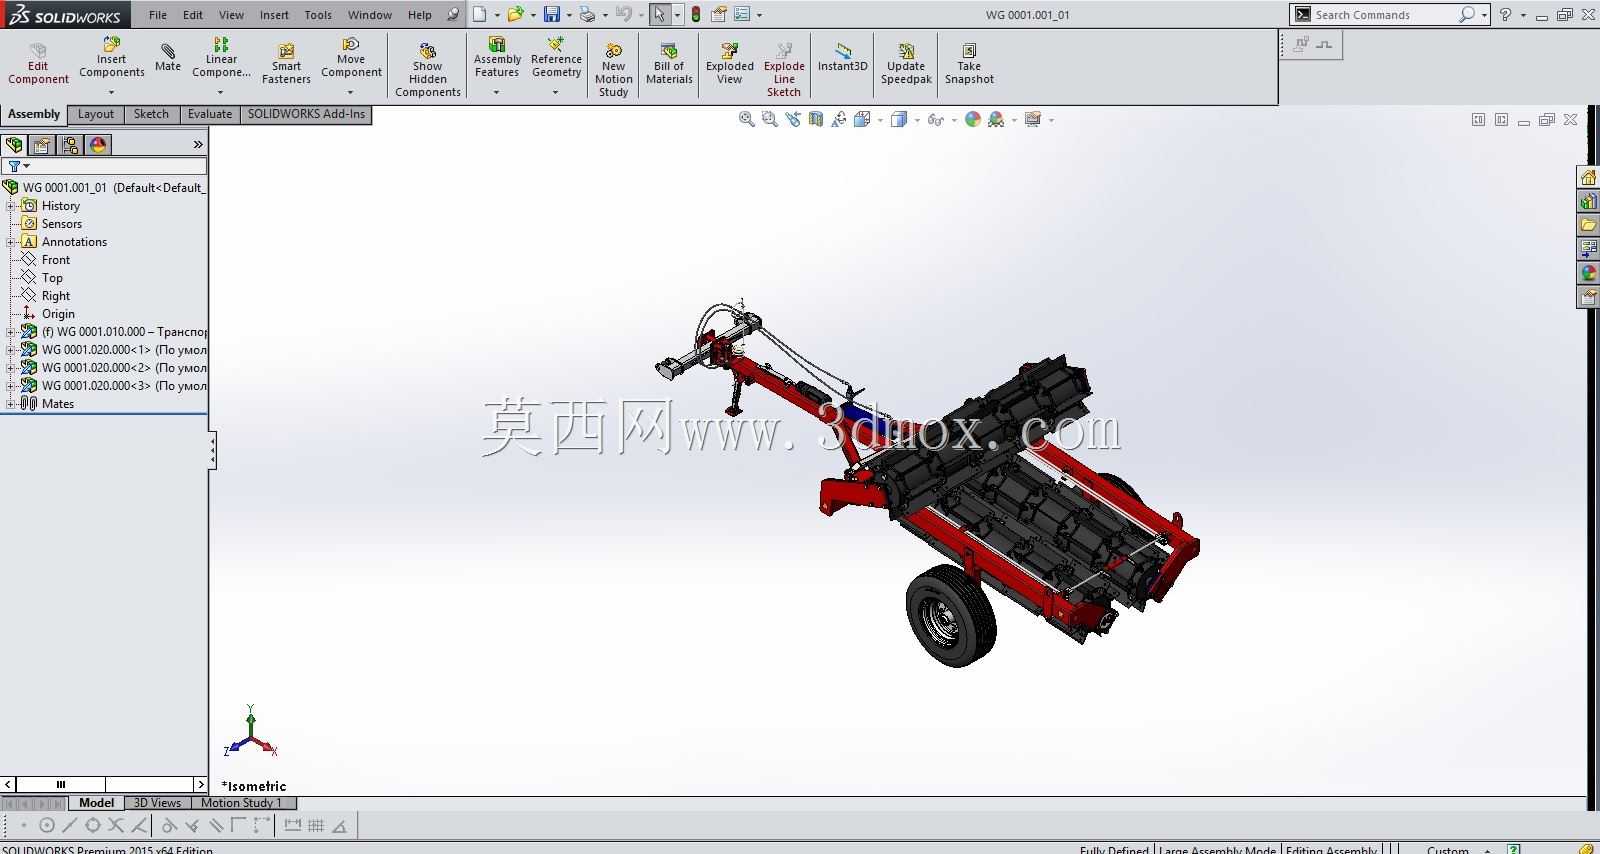Image resolution: width=1600 pixels, height=854 pixels.
Task: Toggle Instant3D mode
Action: [x=843, y=58]
